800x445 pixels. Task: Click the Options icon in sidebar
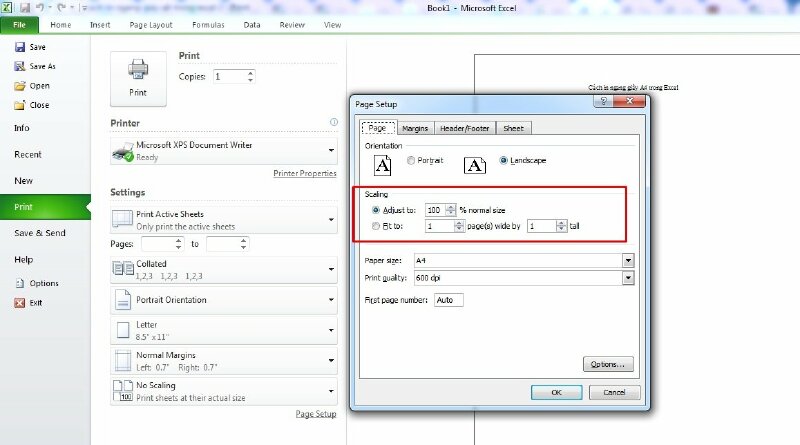click(20, 283)
